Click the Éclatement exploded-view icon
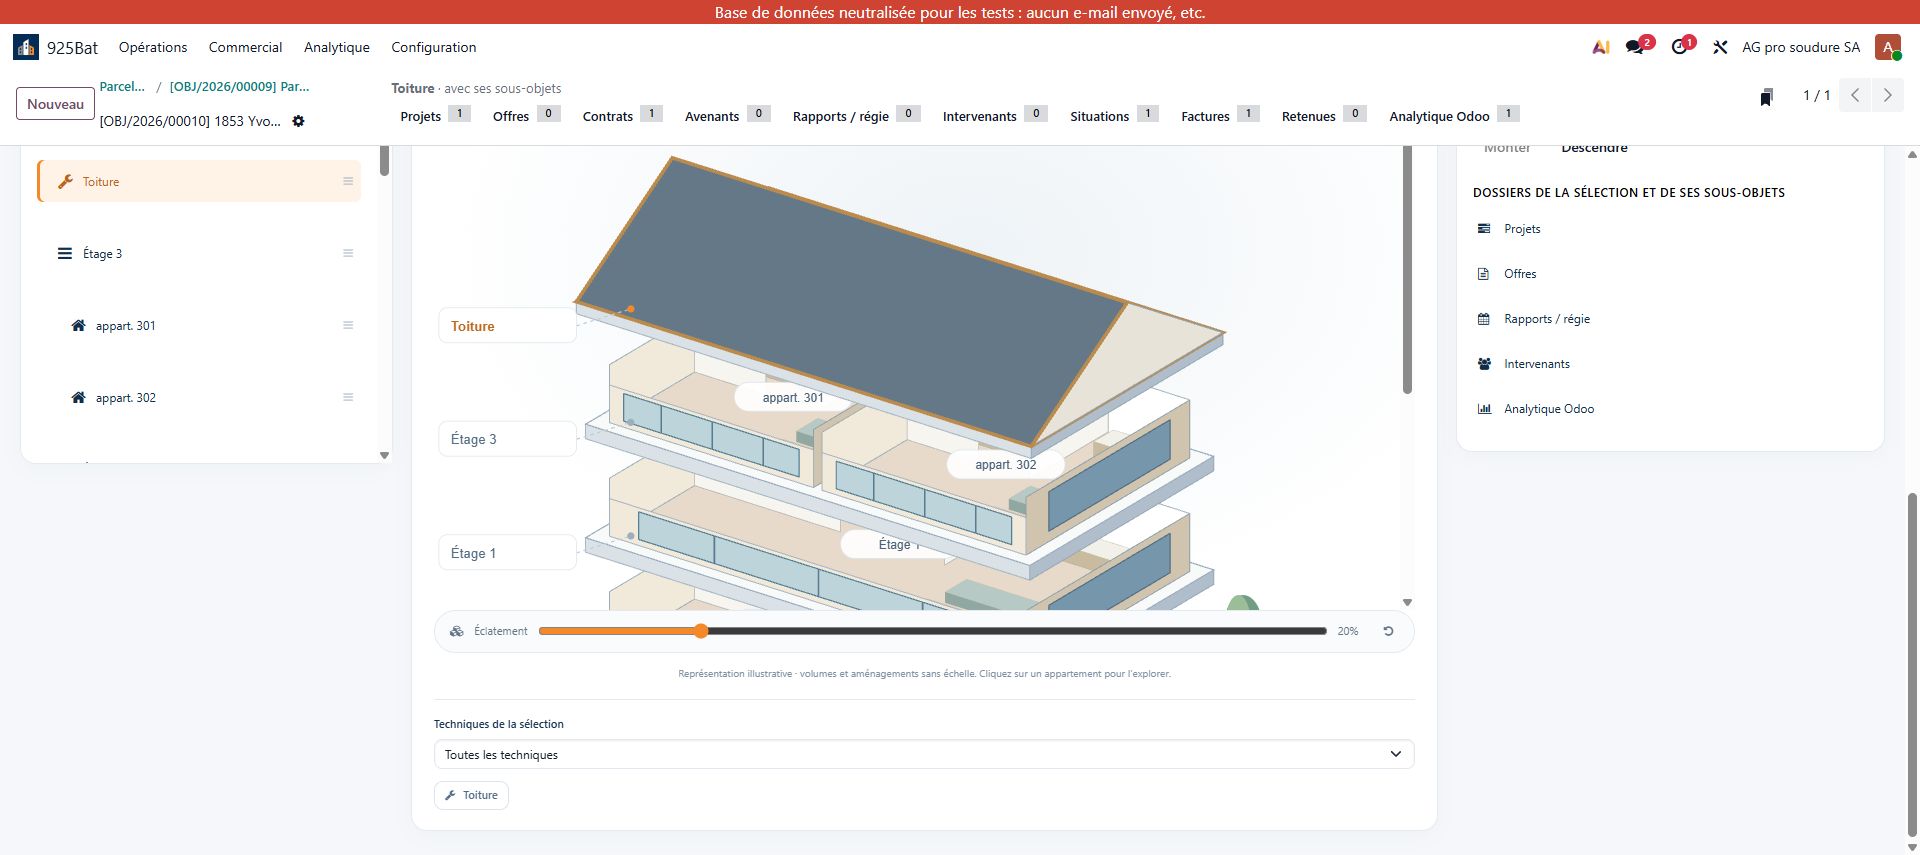This screenshot has height=855, width=1920. click(457, 631)
